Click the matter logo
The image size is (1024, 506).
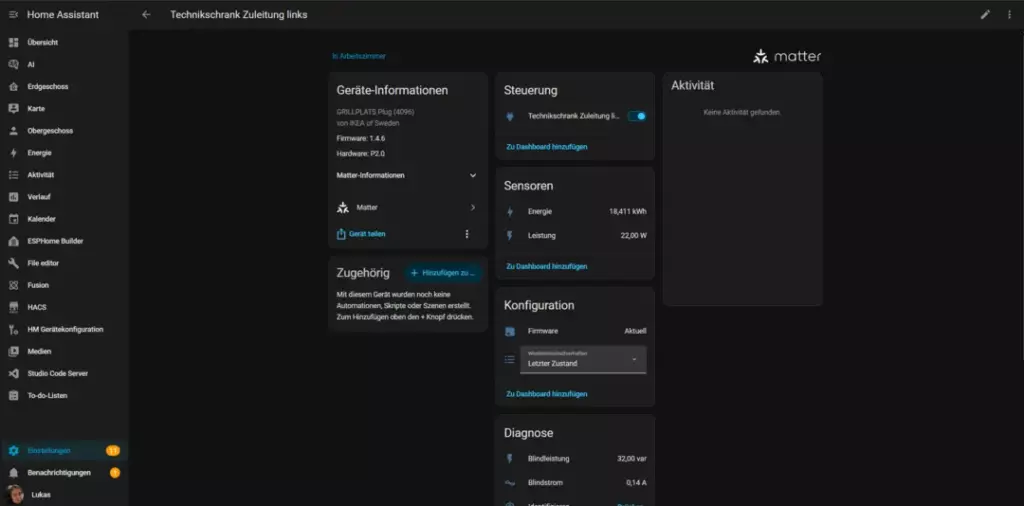(x=787, y=57)
